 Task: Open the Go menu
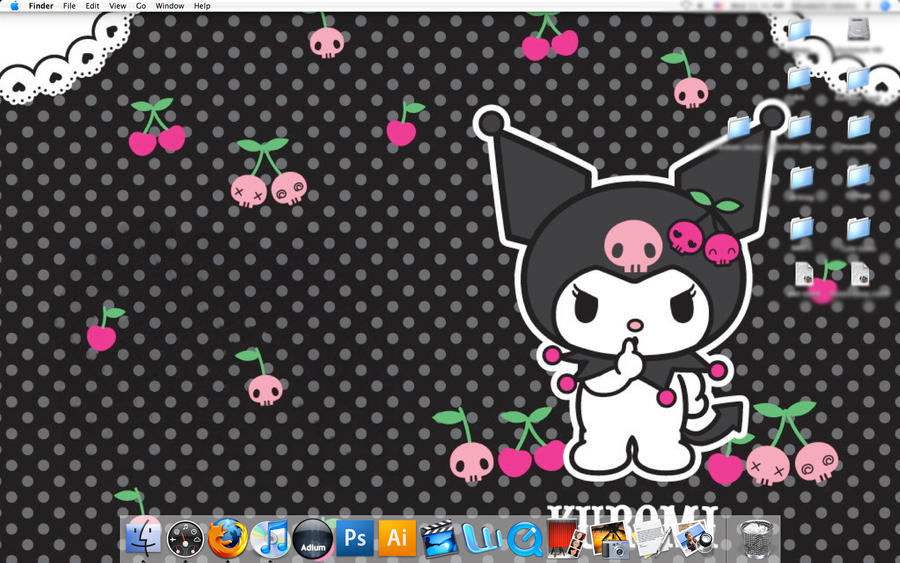(x=141, y=6)
